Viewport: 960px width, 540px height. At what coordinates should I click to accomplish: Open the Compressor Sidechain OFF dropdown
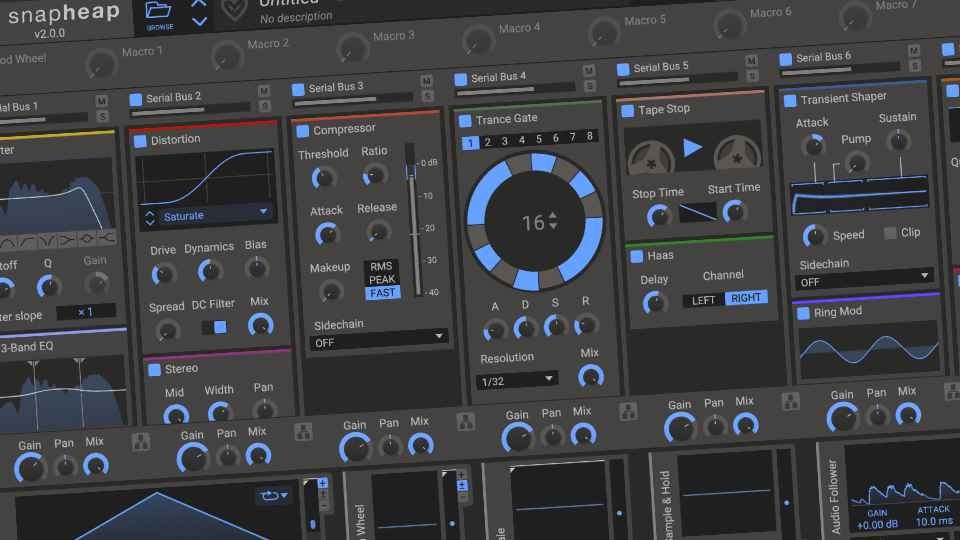point(378,340)
